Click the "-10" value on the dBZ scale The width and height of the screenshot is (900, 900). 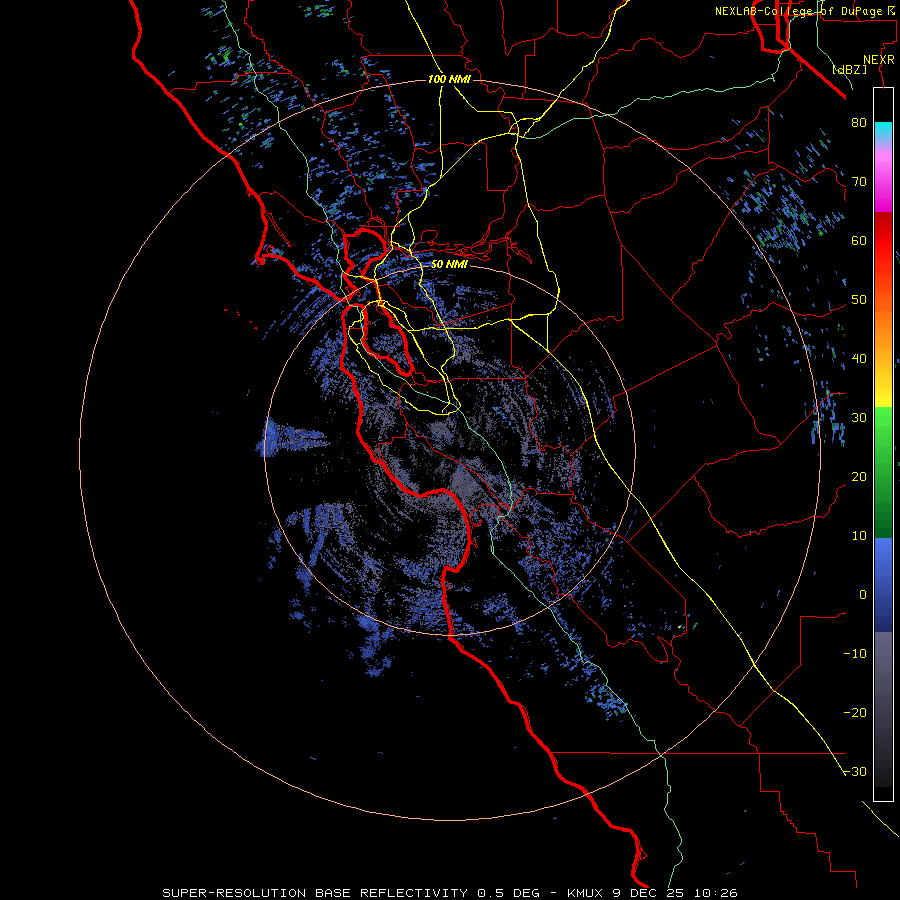pos(855,654)
